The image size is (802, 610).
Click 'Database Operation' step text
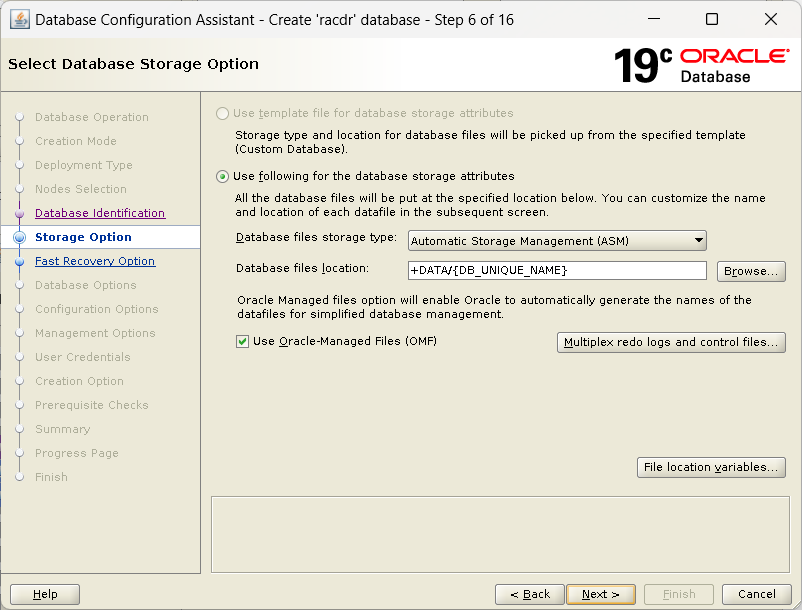coord(92,117)
